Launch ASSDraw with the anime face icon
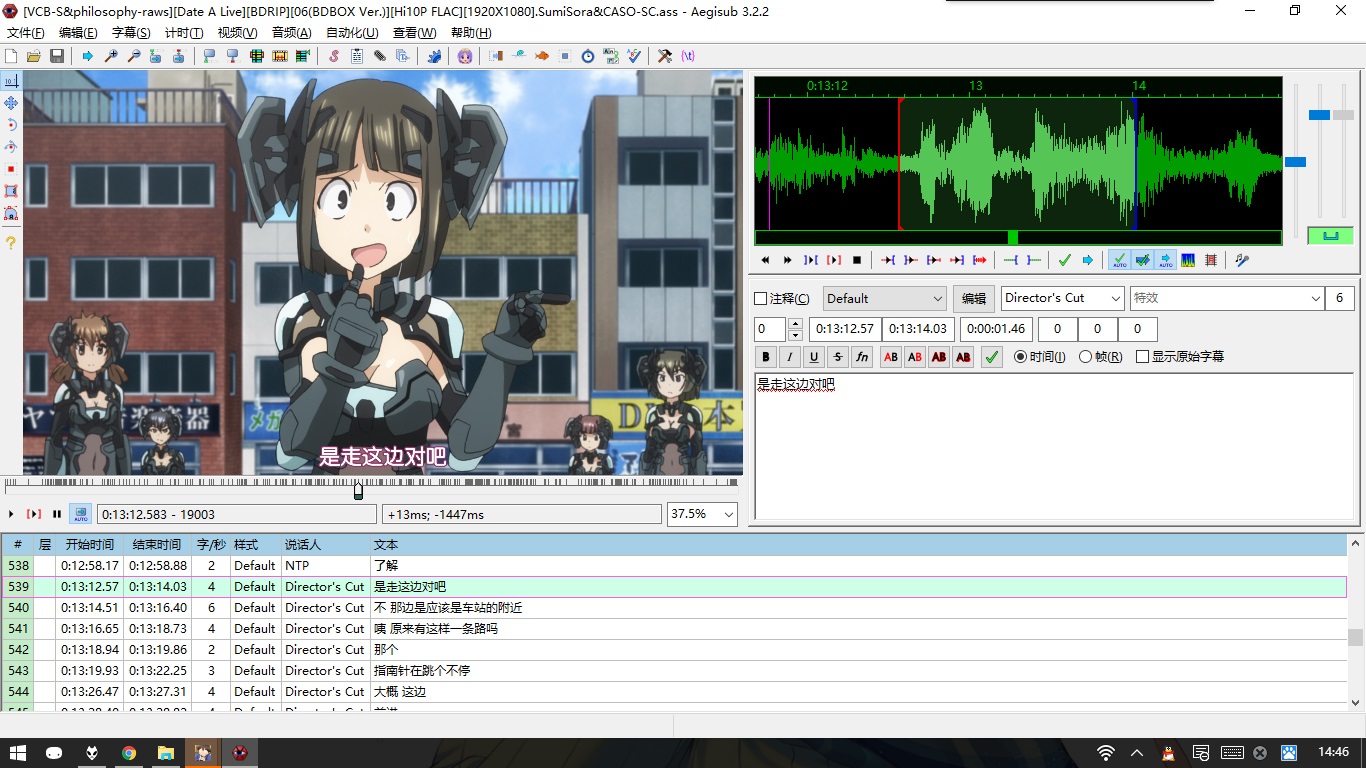 [465, 56]
